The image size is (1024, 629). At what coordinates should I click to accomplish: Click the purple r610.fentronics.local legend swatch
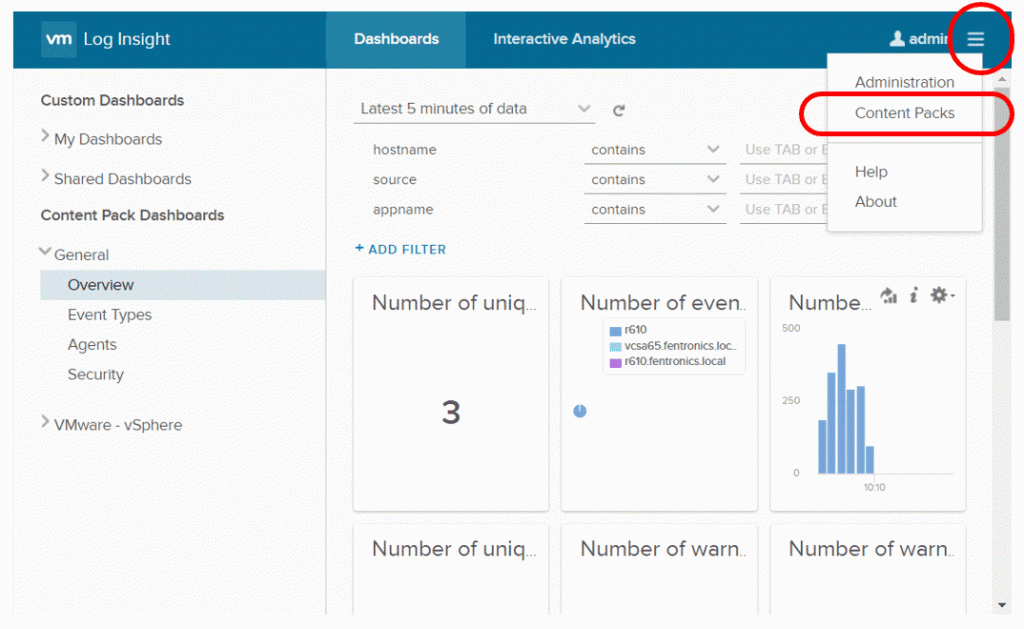pyautogui.click(x=615, y=363)
